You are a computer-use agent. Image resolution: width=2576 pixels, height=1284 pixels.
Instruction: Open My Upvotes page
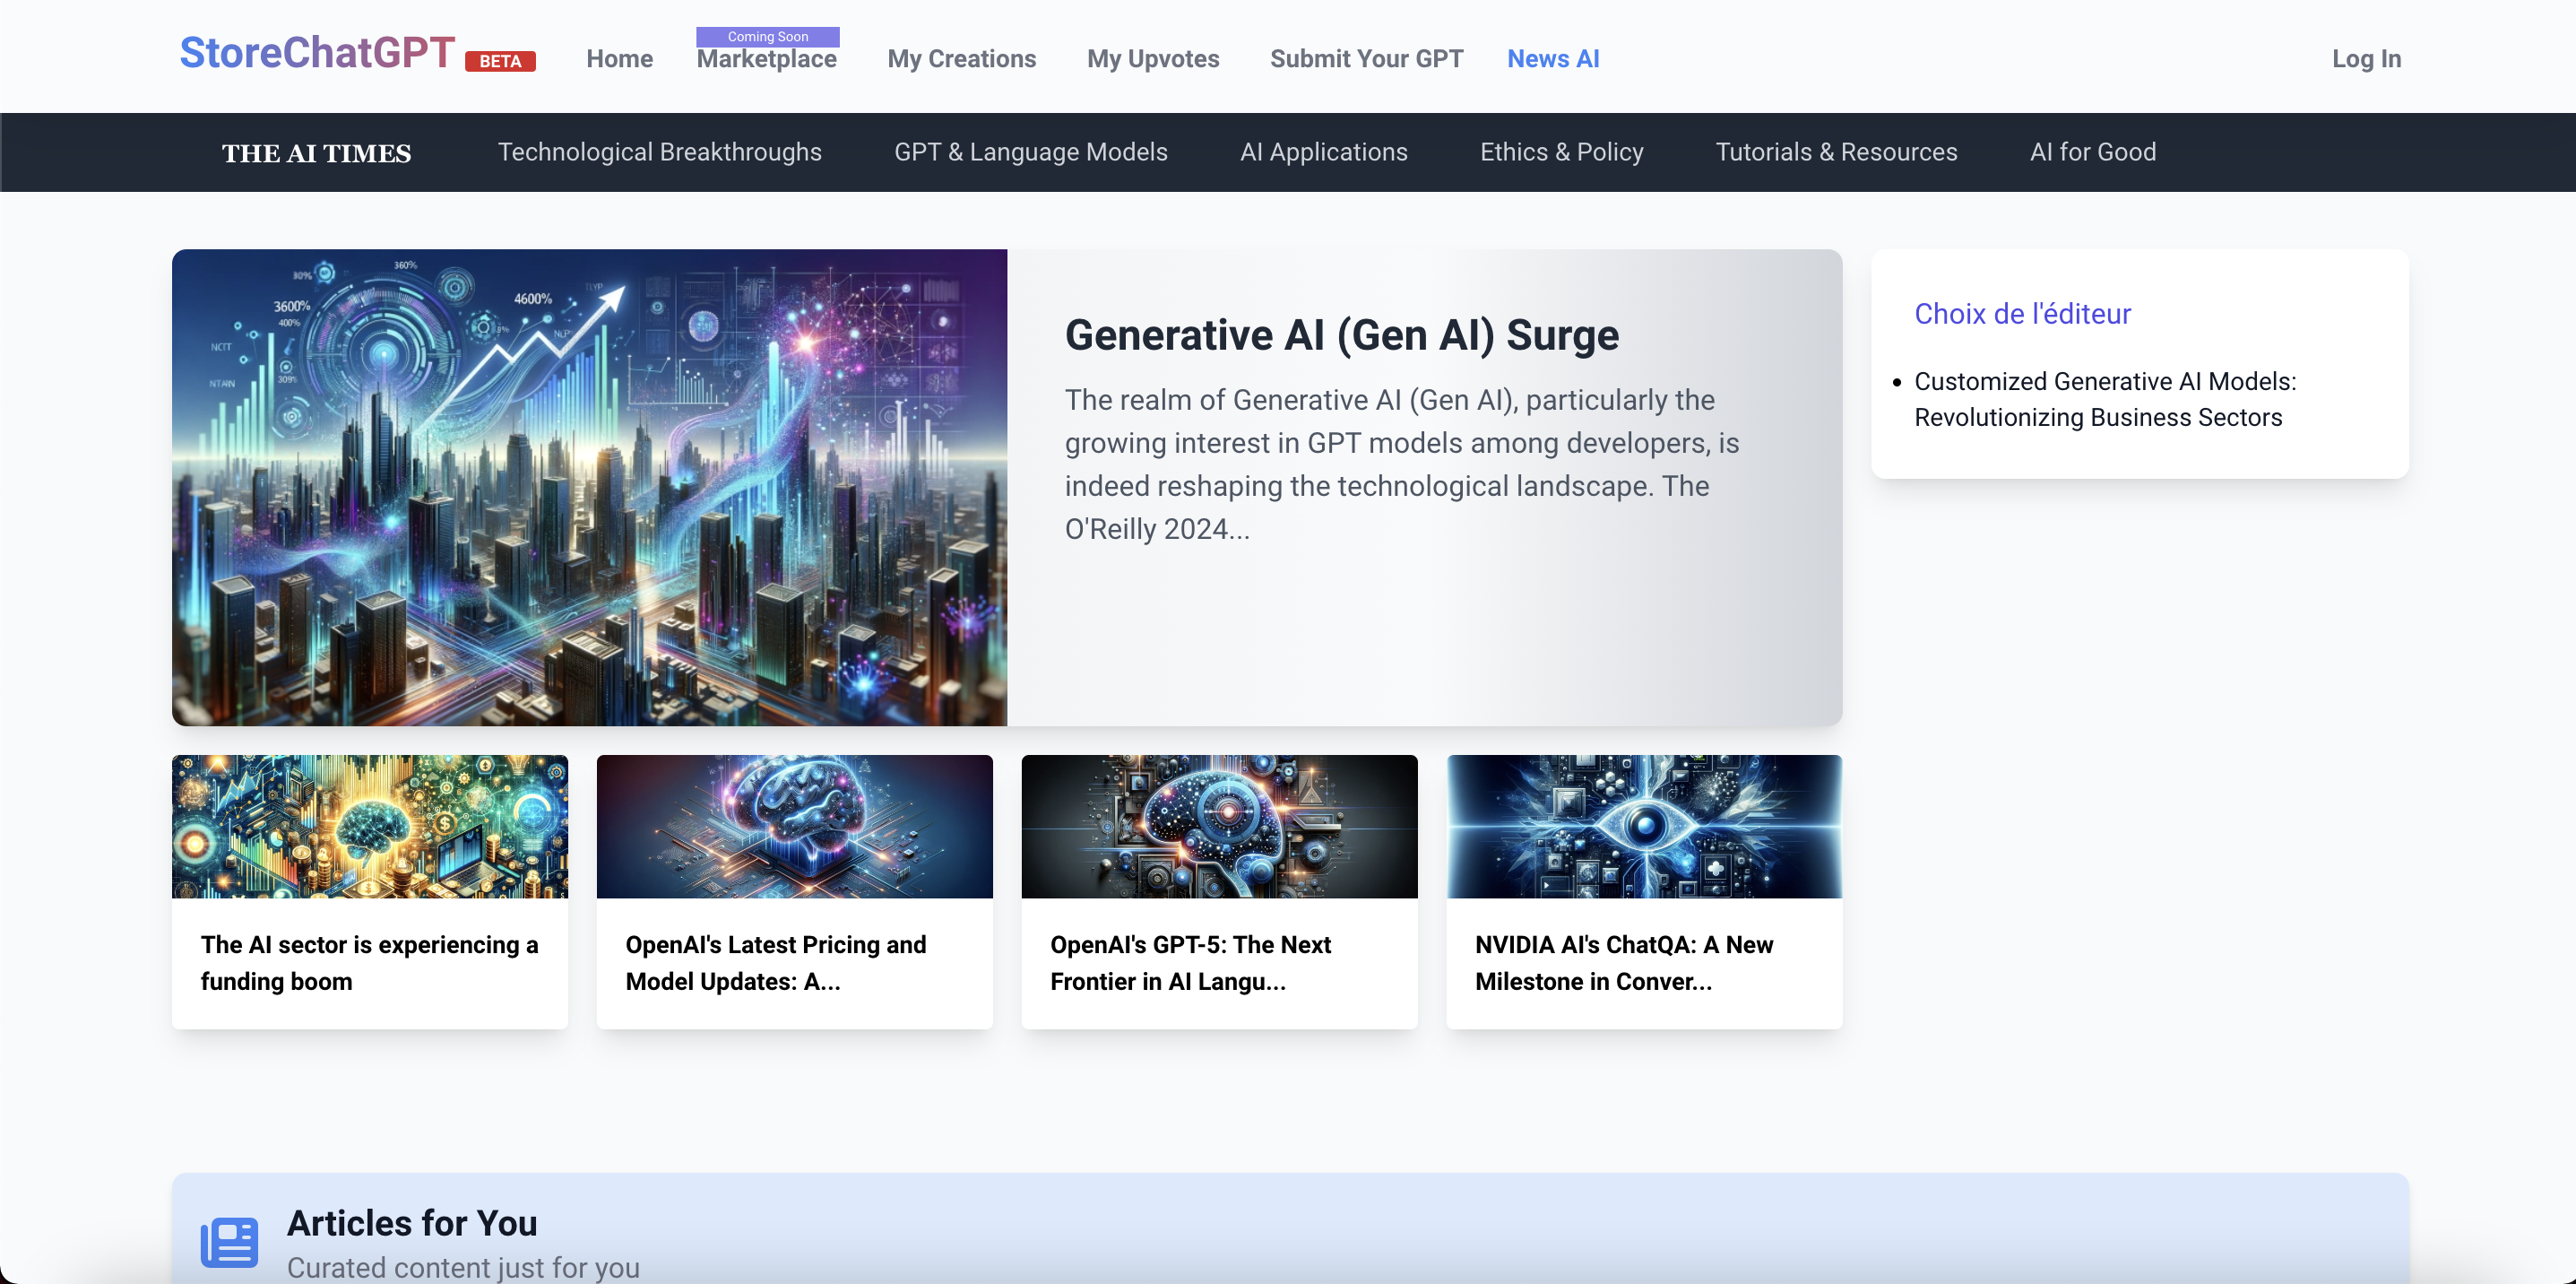click(x=1152, y=59)
